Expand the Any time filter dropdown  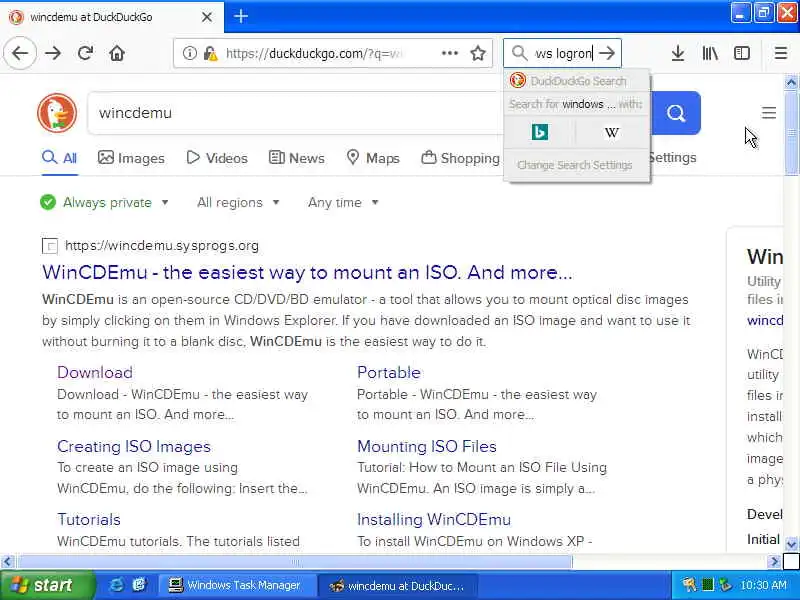click(x=343, y=203)
